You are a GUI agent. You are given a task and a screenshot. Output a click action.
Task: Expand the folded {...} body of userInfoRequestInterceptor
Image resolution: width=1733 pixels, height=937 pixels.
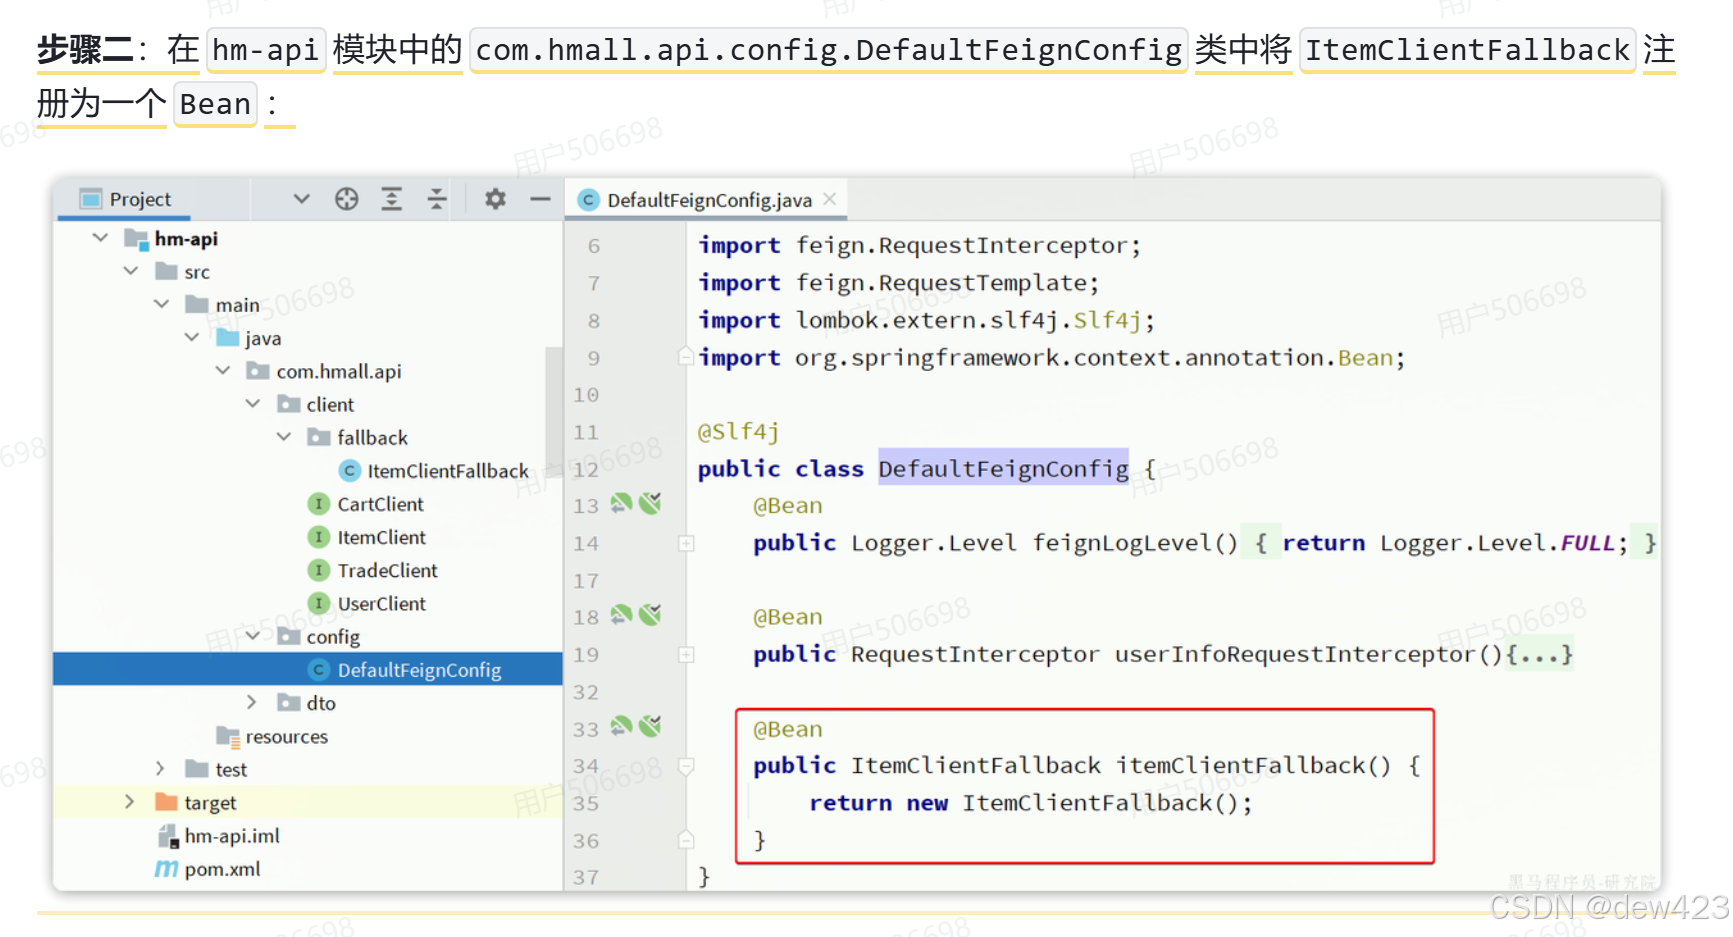[1540, 654]
